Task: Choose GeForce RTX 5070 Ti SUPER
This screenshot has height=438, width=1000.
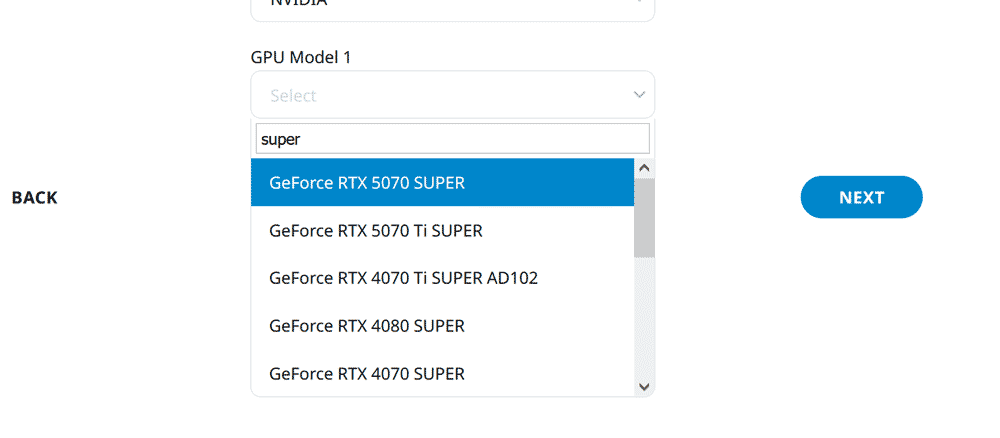Action: [376, 231]
